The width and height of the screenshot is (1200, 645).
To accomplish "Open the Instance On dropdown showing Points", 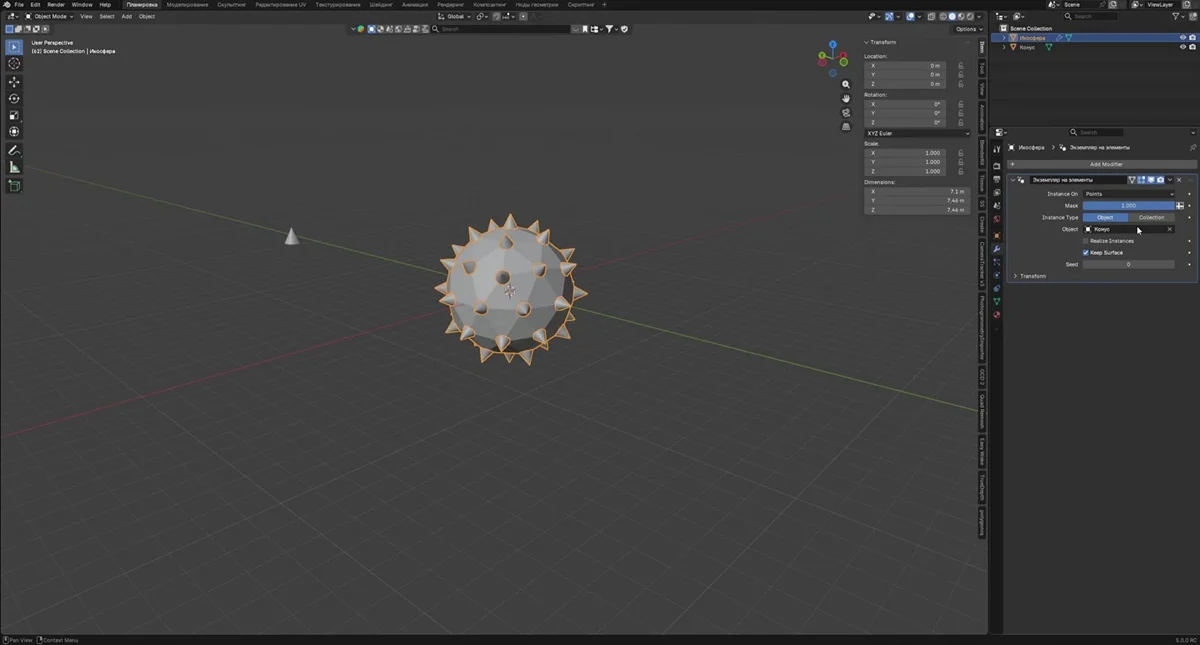I will 1128,194.
